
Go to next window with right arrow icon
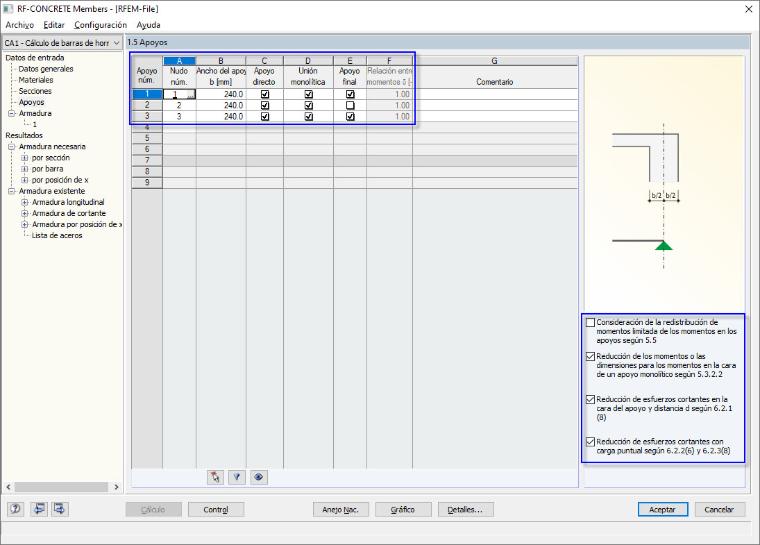(x=60, y=509)
